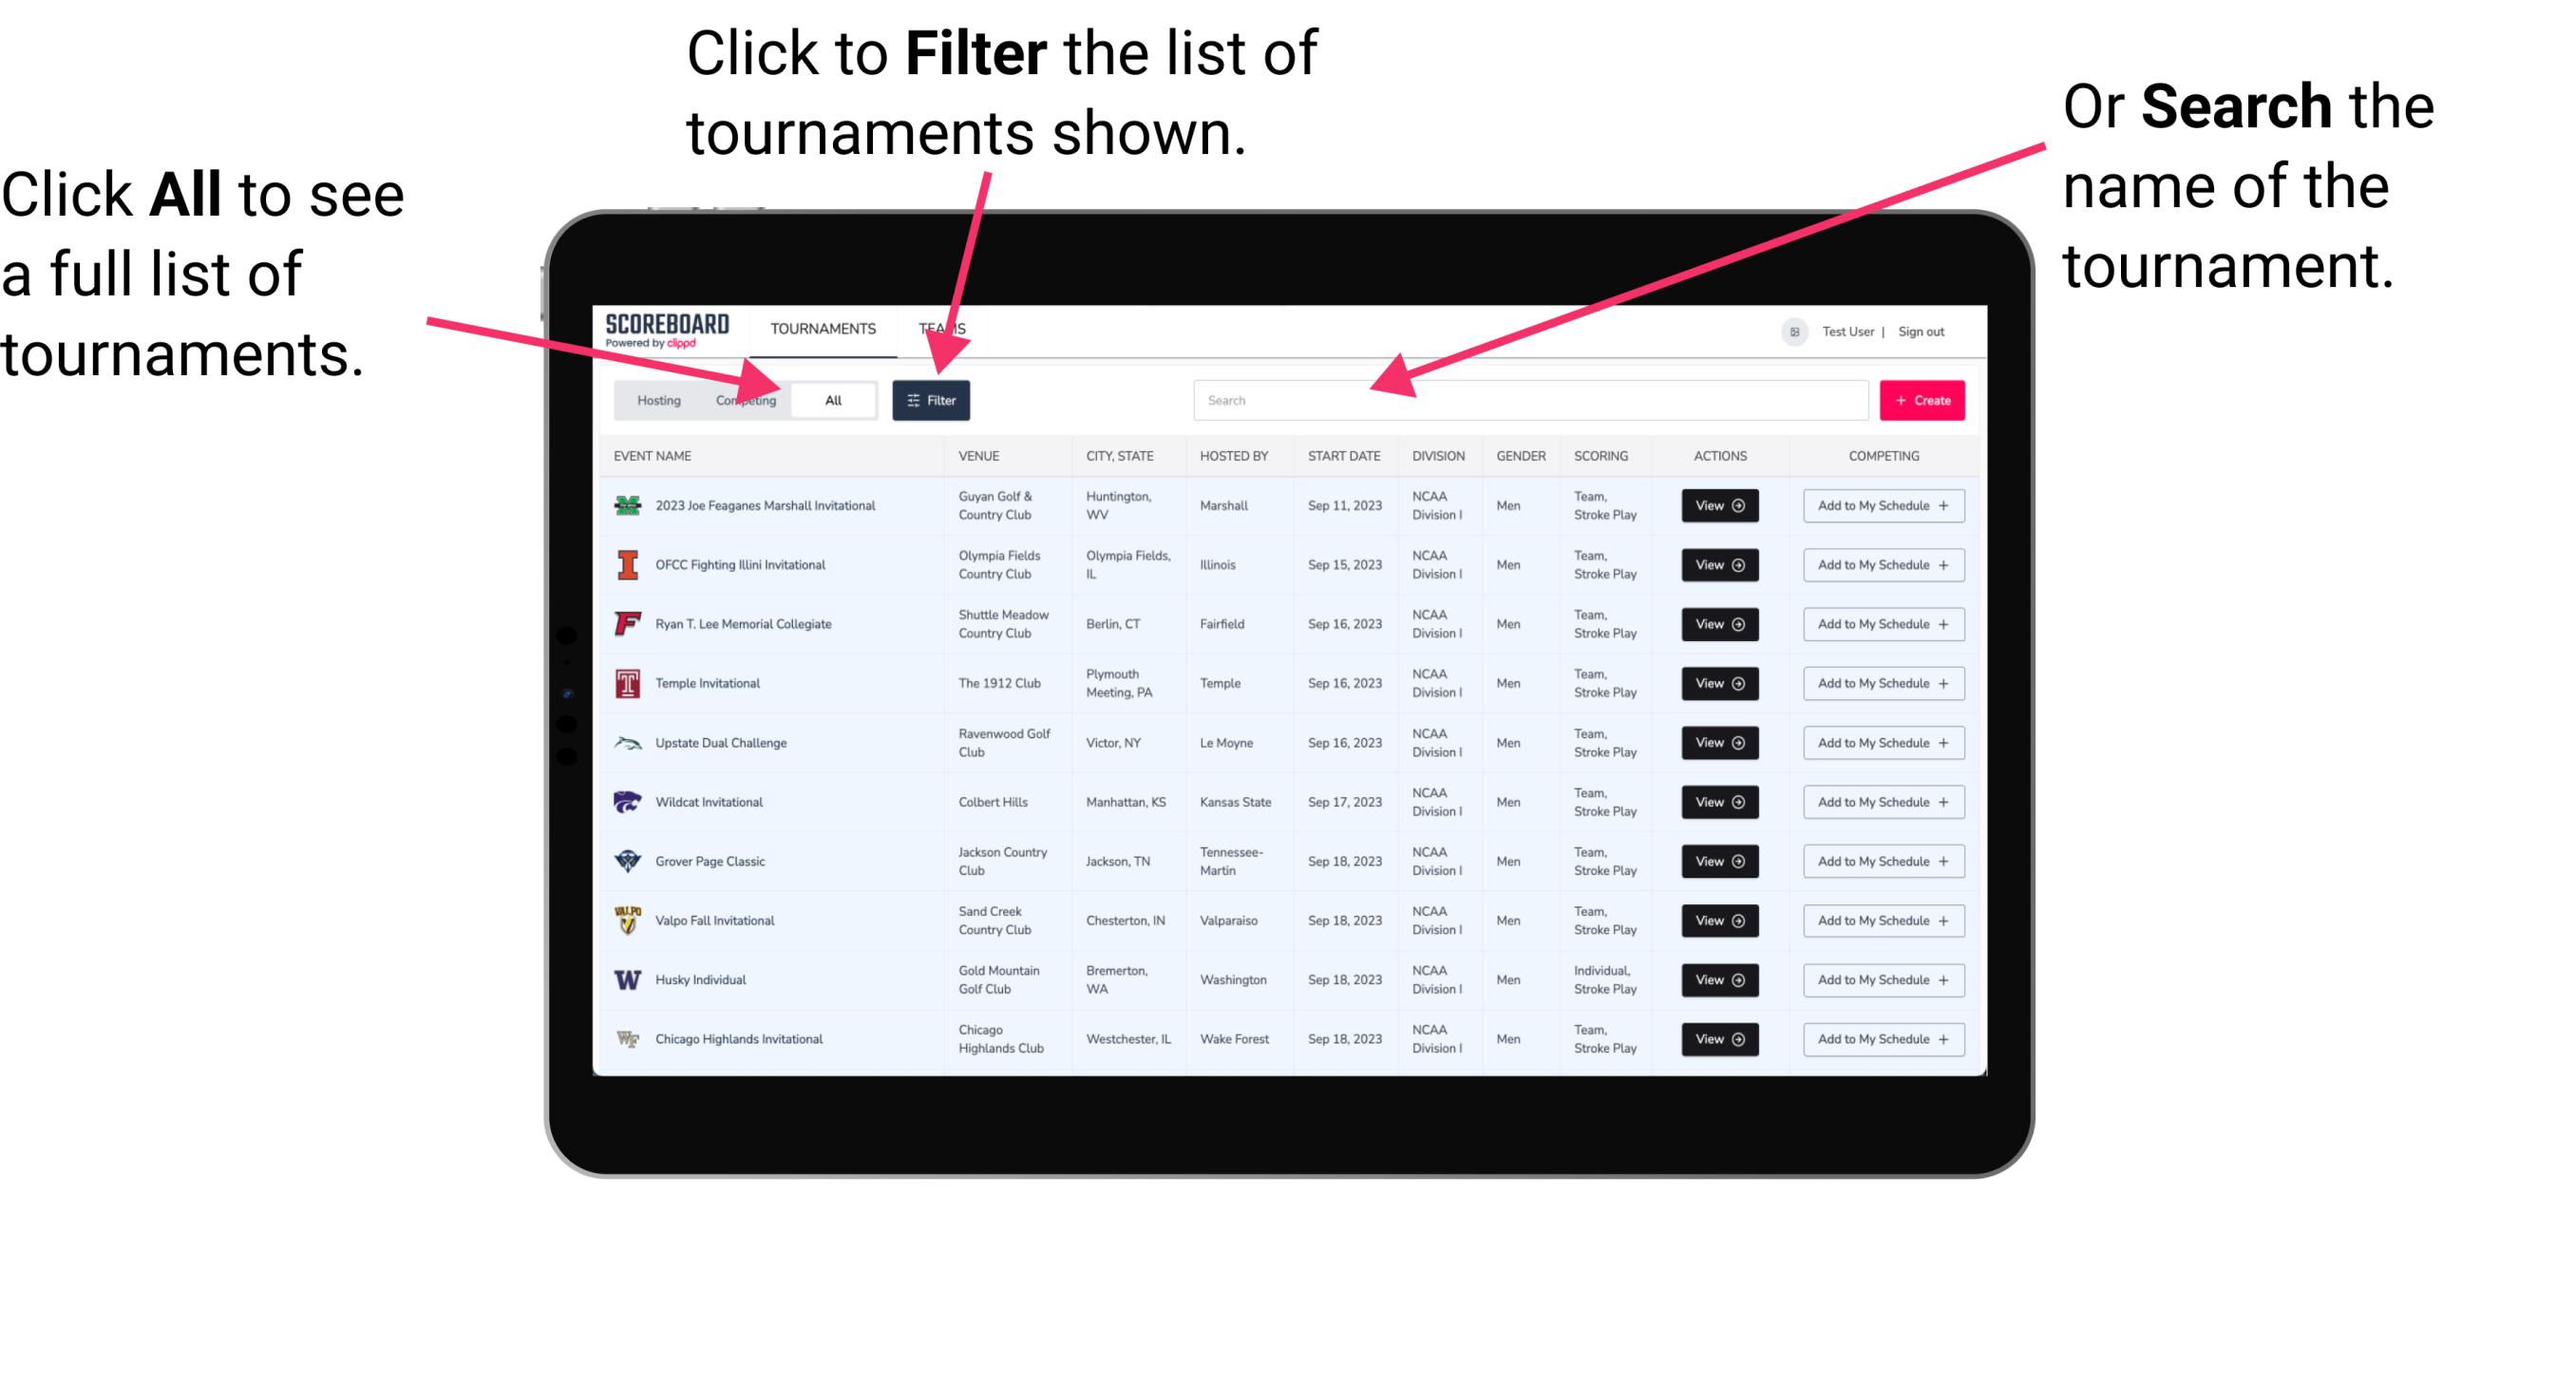View the Wildcat Invitational tournament details
This screenshot has width=2576, height=1386.
tap(1716, 802)
